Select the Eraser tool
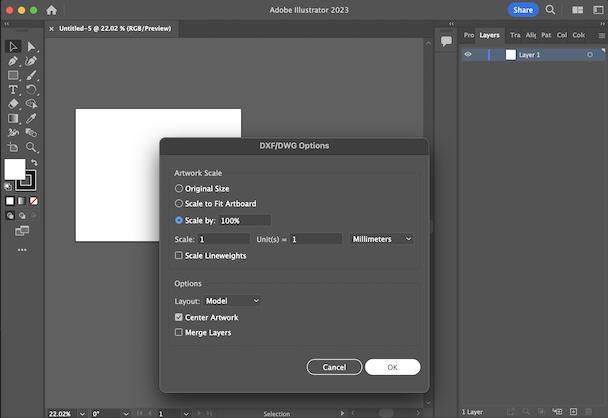The image size is (608, 418). click(x=13, y=104)
